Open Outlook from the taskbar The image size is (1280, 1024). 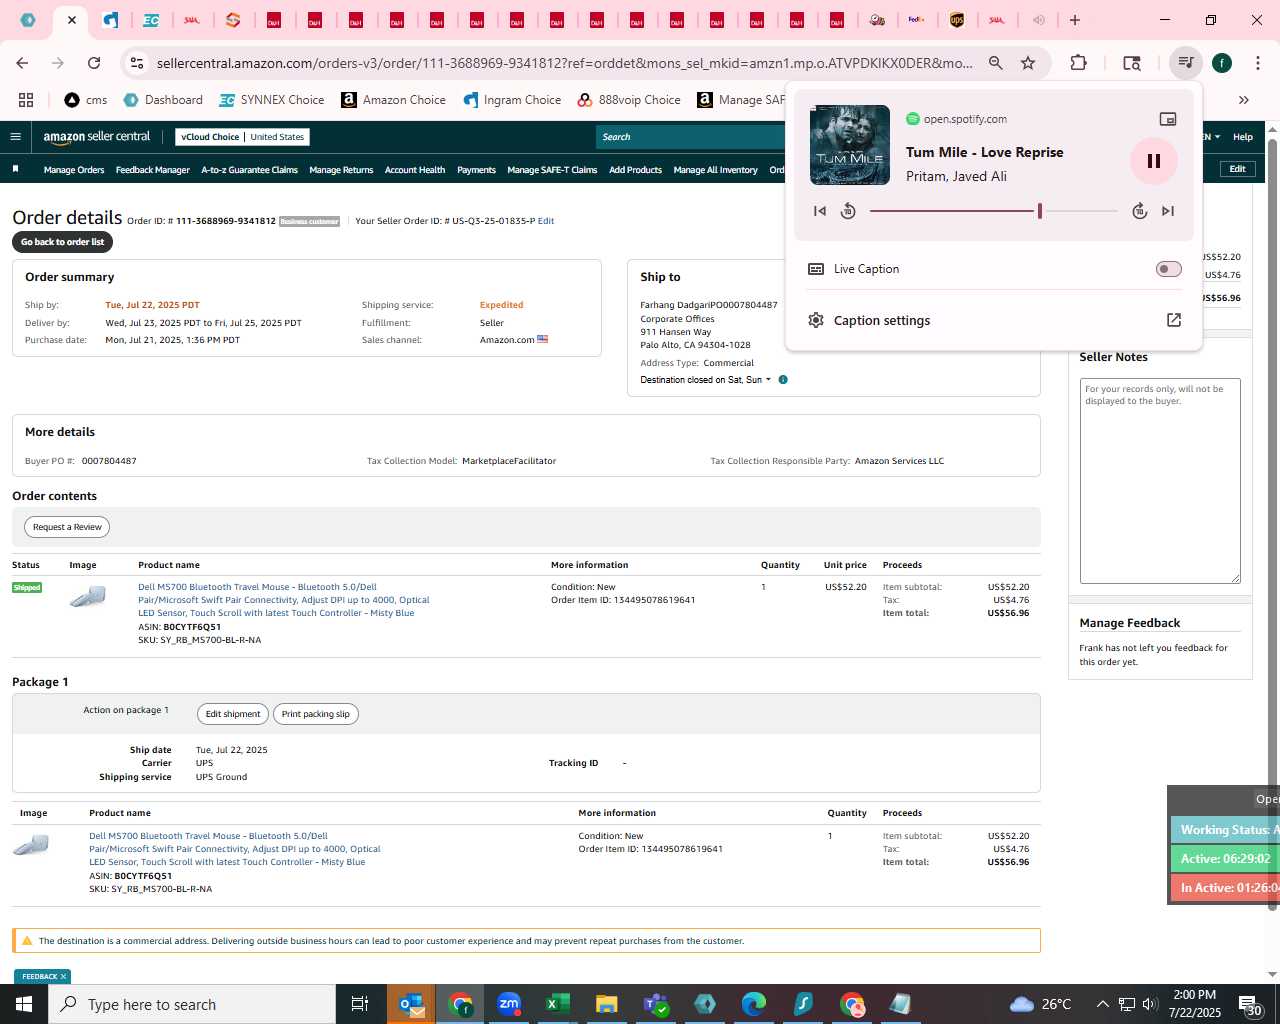pos(411,1004)
